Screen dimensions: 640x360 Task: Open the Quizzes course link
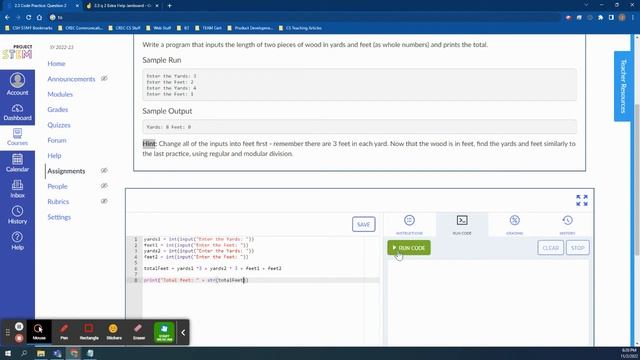click(x=59, y=125)
